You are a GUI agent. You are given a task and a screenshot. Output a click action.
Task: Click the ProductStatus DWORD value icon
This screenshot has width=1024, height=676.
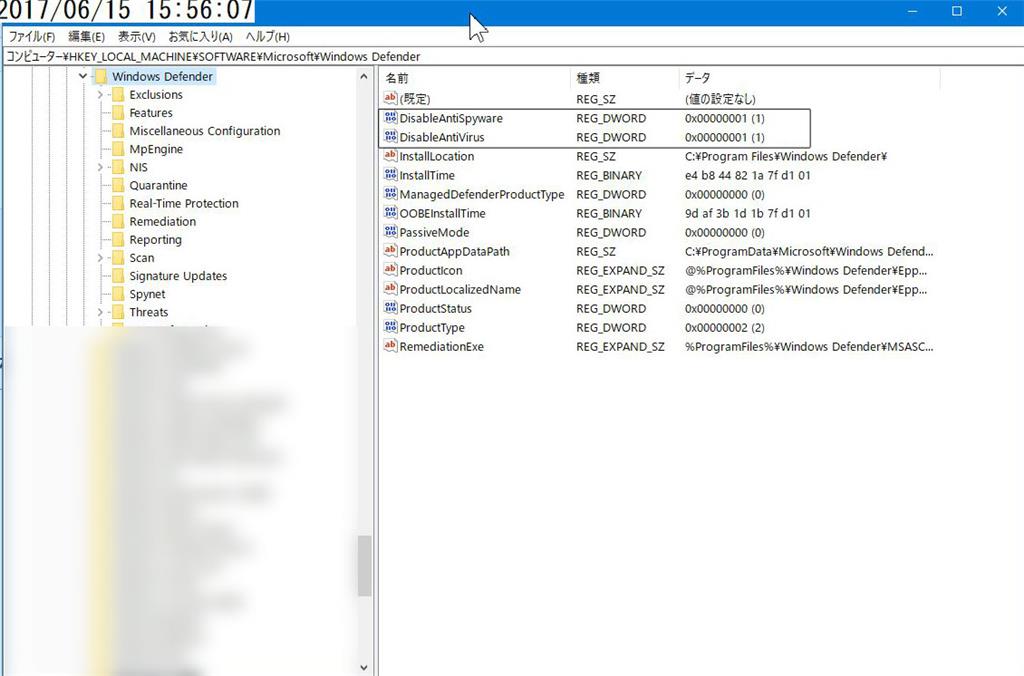point(391,308)
